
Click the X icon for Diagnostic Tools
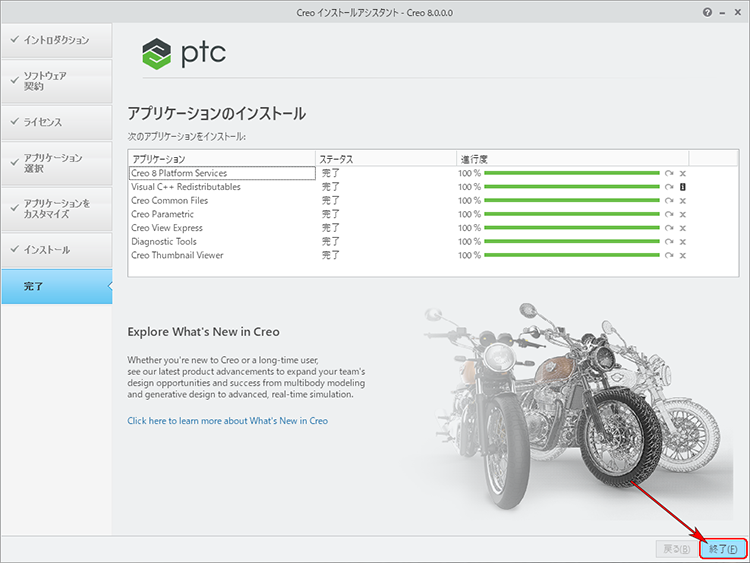coord(683,242)
